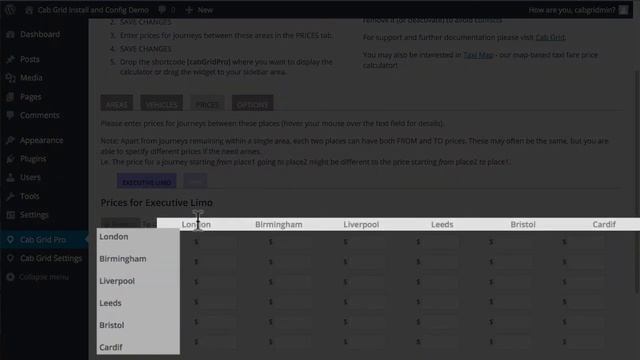640x360 pixels.
Task: Focus price field Liverpool row, Leeds column
Action: pyautogui.click(x=439, y=282)
